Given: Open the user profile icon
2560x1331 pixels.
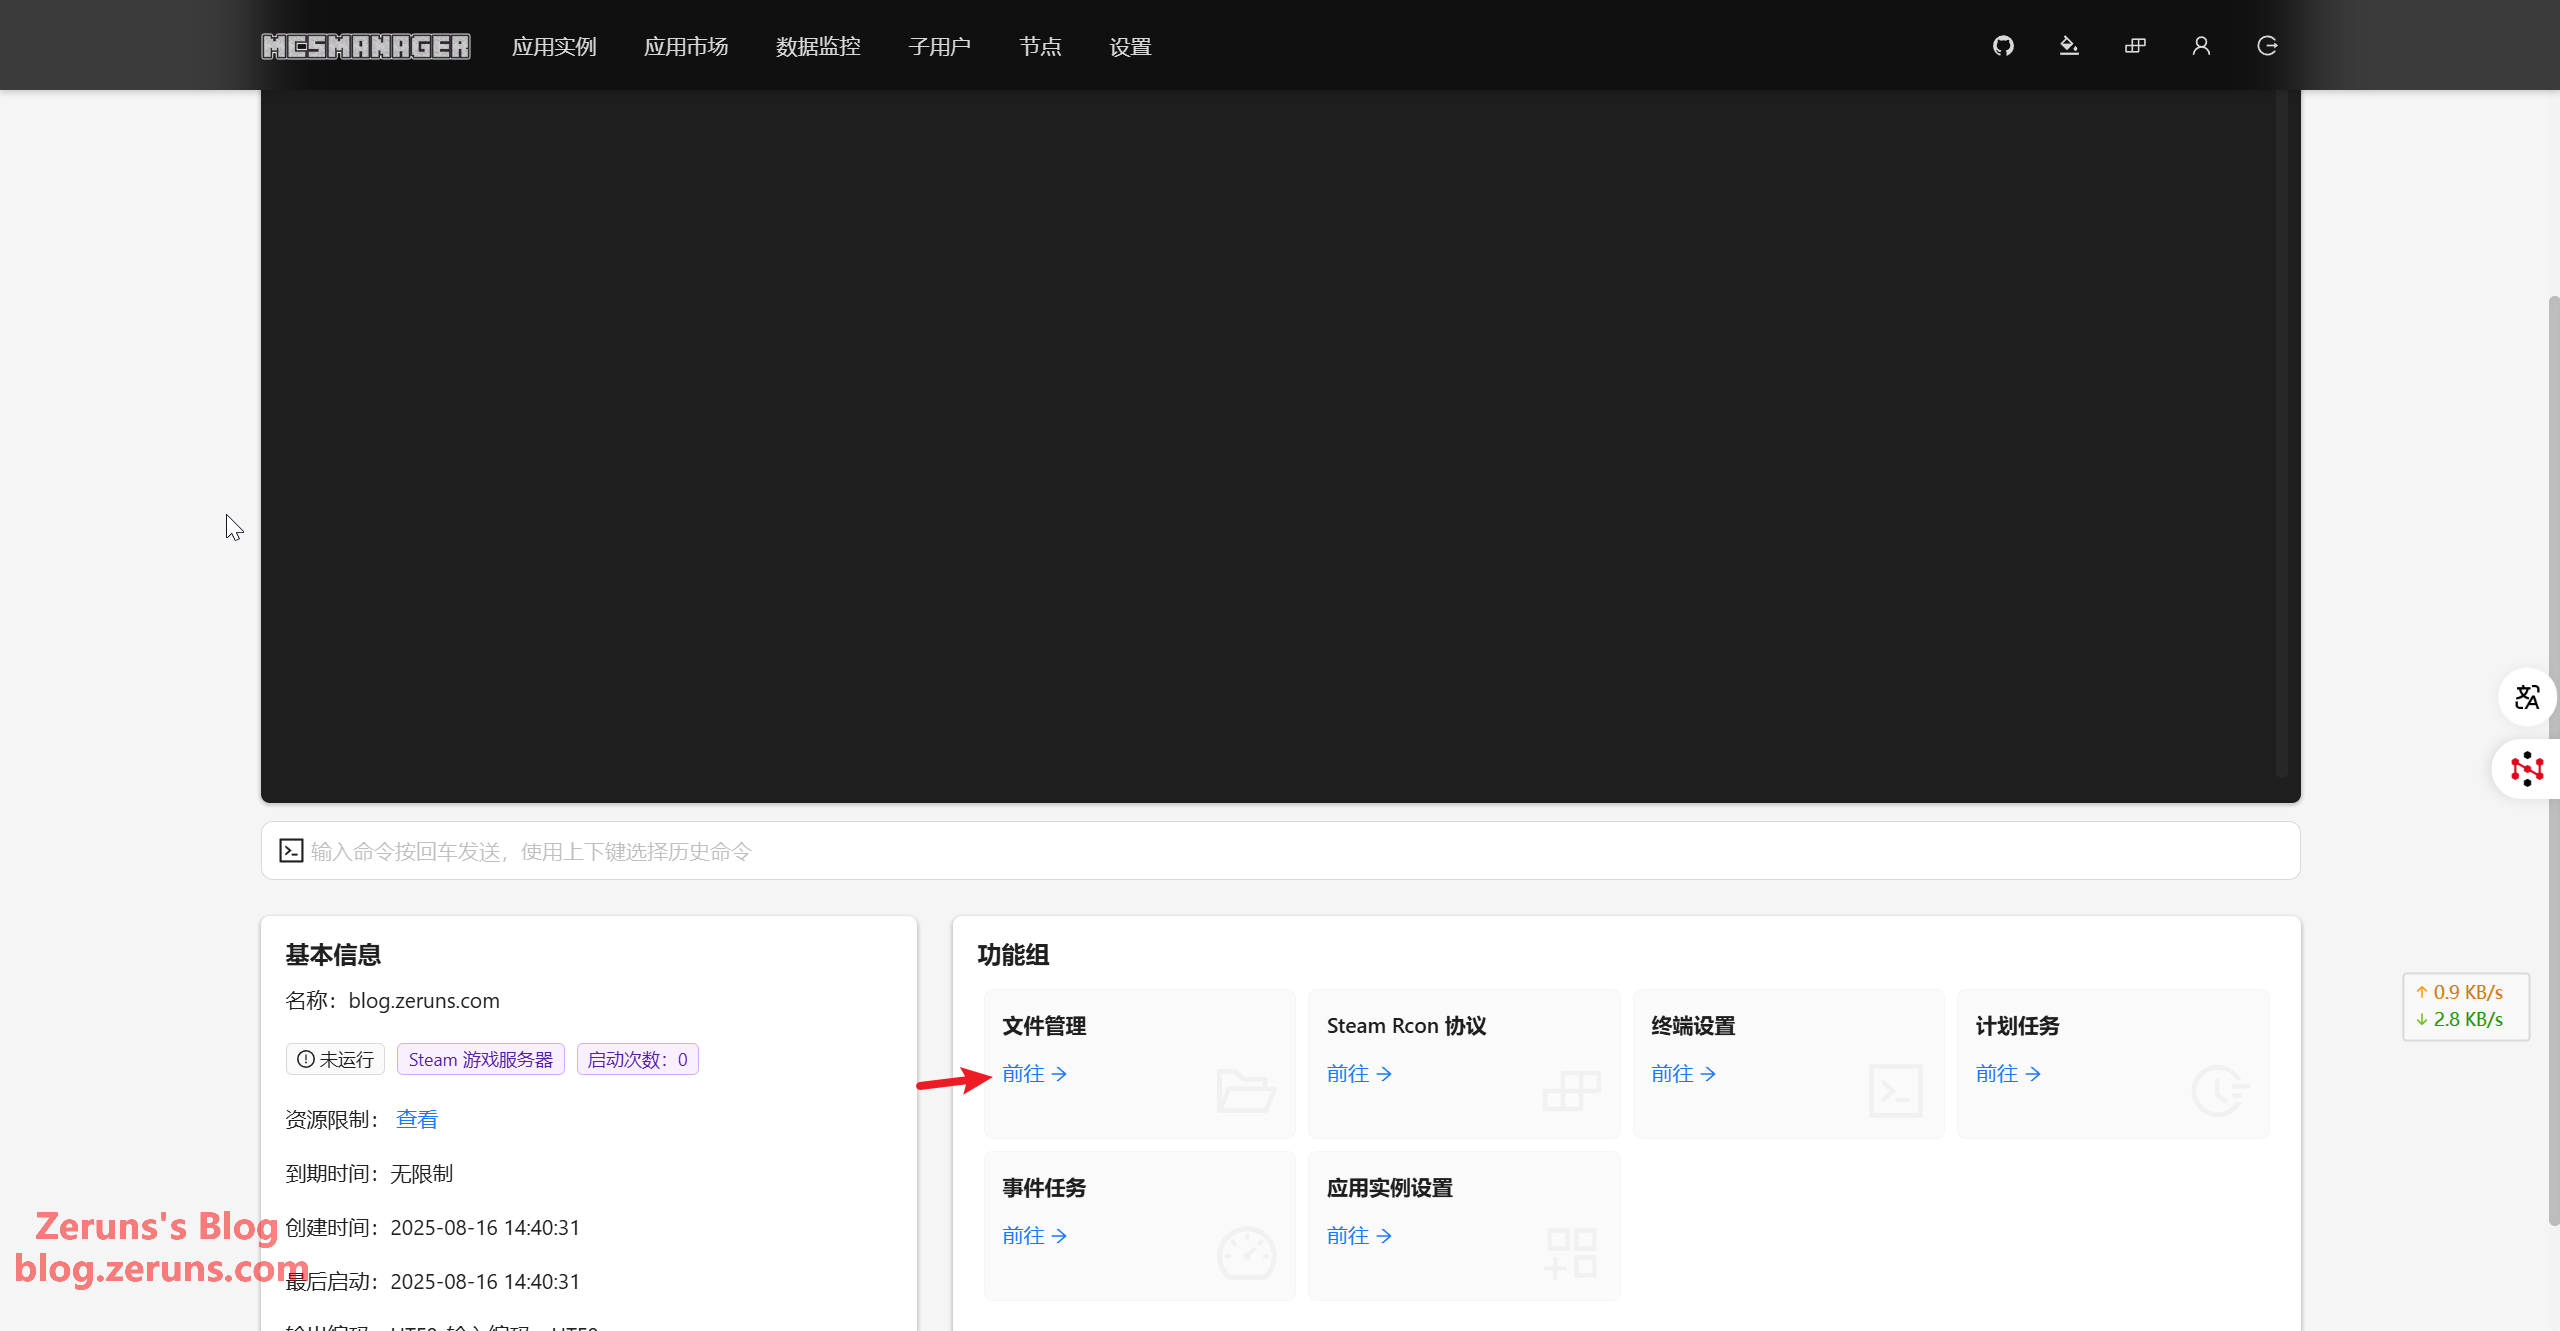Looking at the screenshot, I should tap(2201, 46).
